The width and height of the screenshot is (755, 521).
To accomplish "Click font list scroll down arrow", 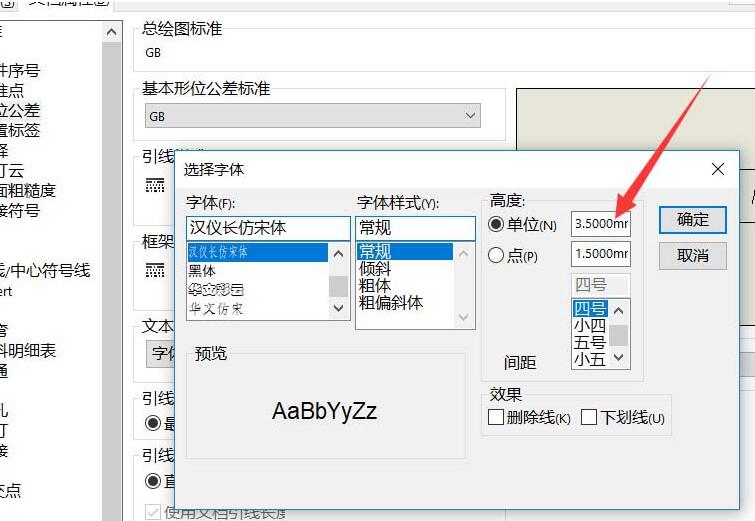I will point(338,308).
